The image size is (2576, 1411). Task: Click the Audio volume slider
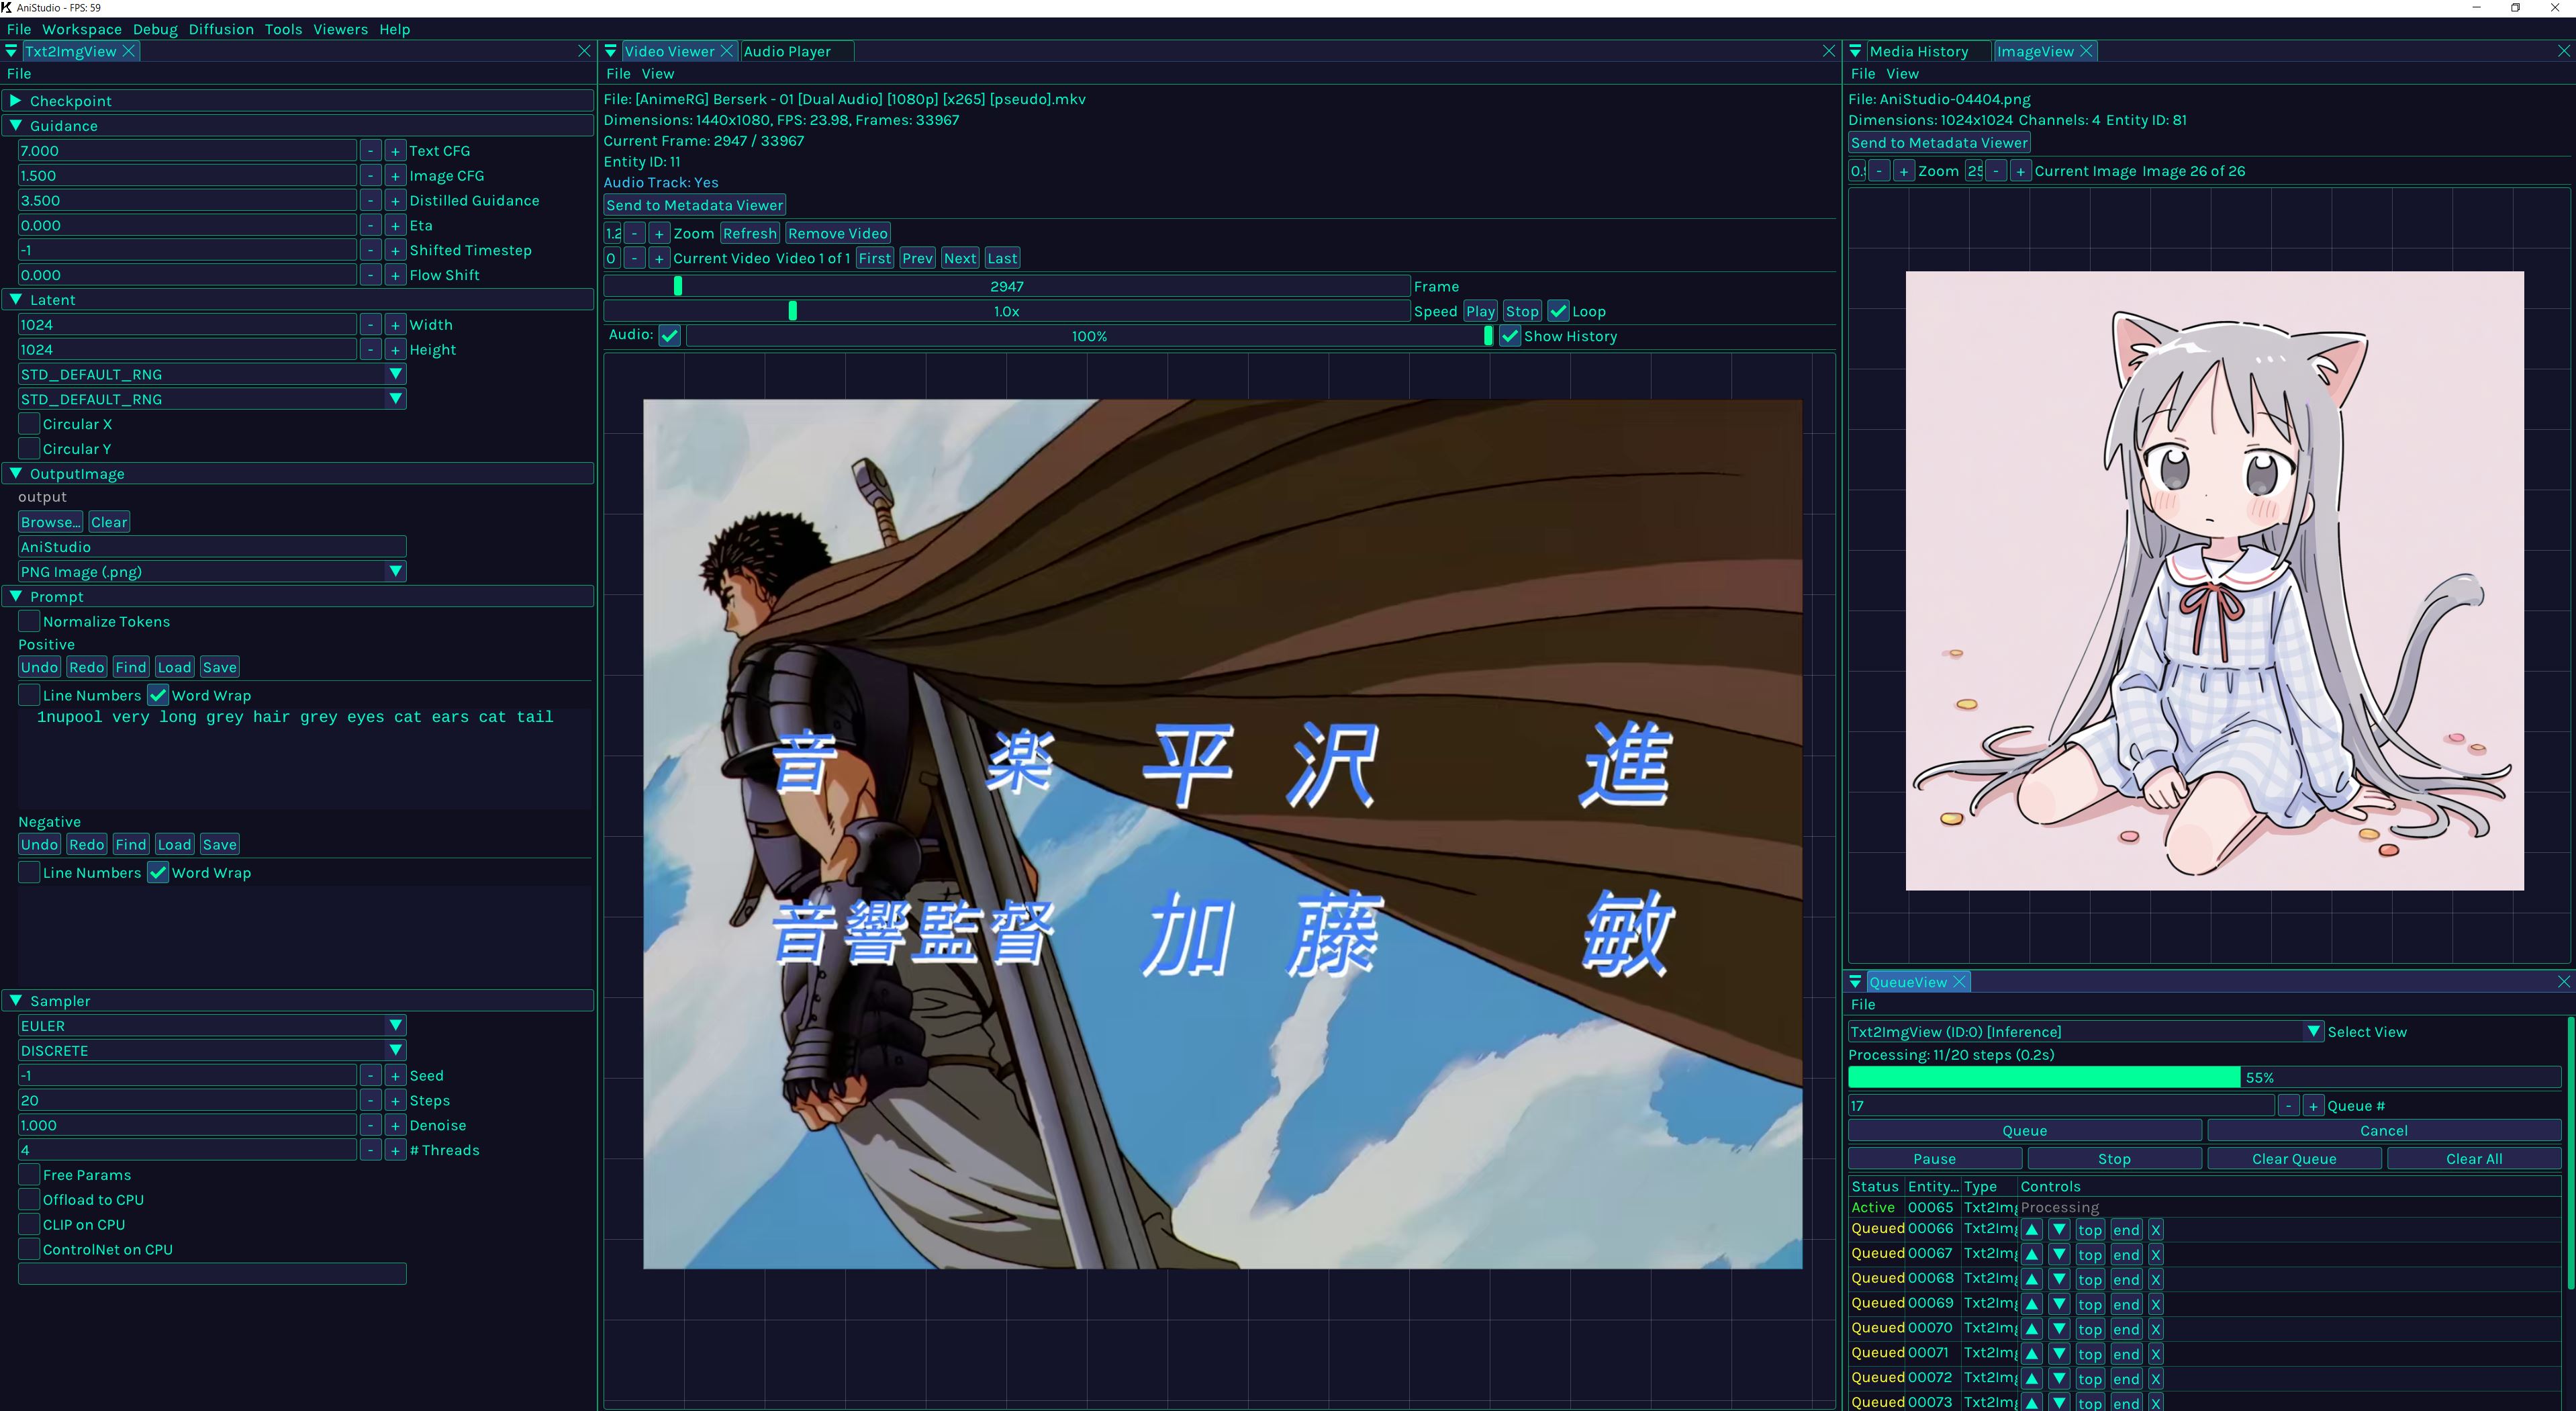pyautogui.click(x=1089, y=336)
